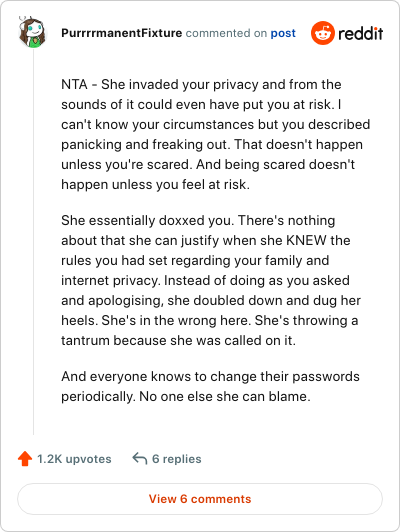The width and height of the screenshot is (400, 532).
Task: Select the "1.2K upvotes" count
Action: click(74, 459)
